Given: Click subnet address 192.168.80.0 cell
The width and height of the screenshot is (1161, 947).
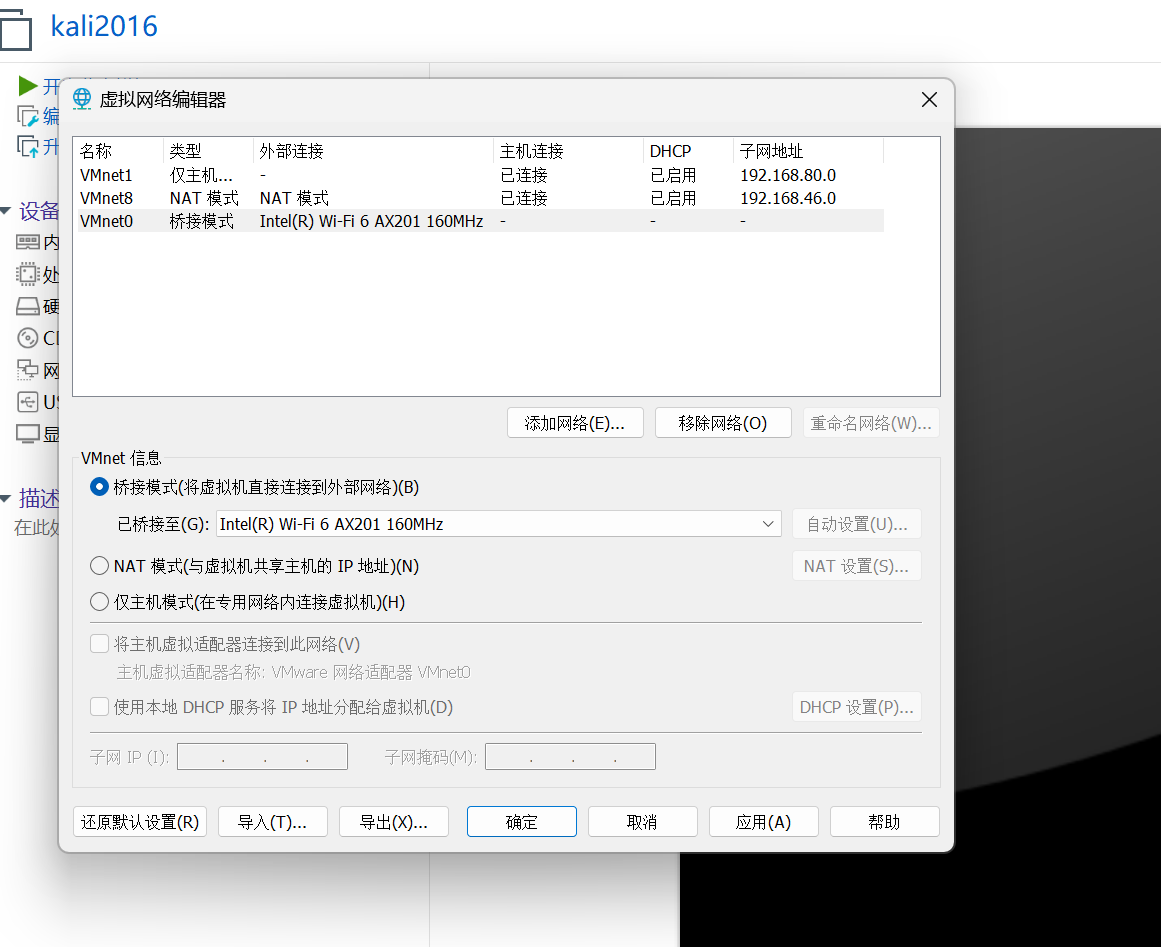Looking at the screenshot, I should [788, 175].
